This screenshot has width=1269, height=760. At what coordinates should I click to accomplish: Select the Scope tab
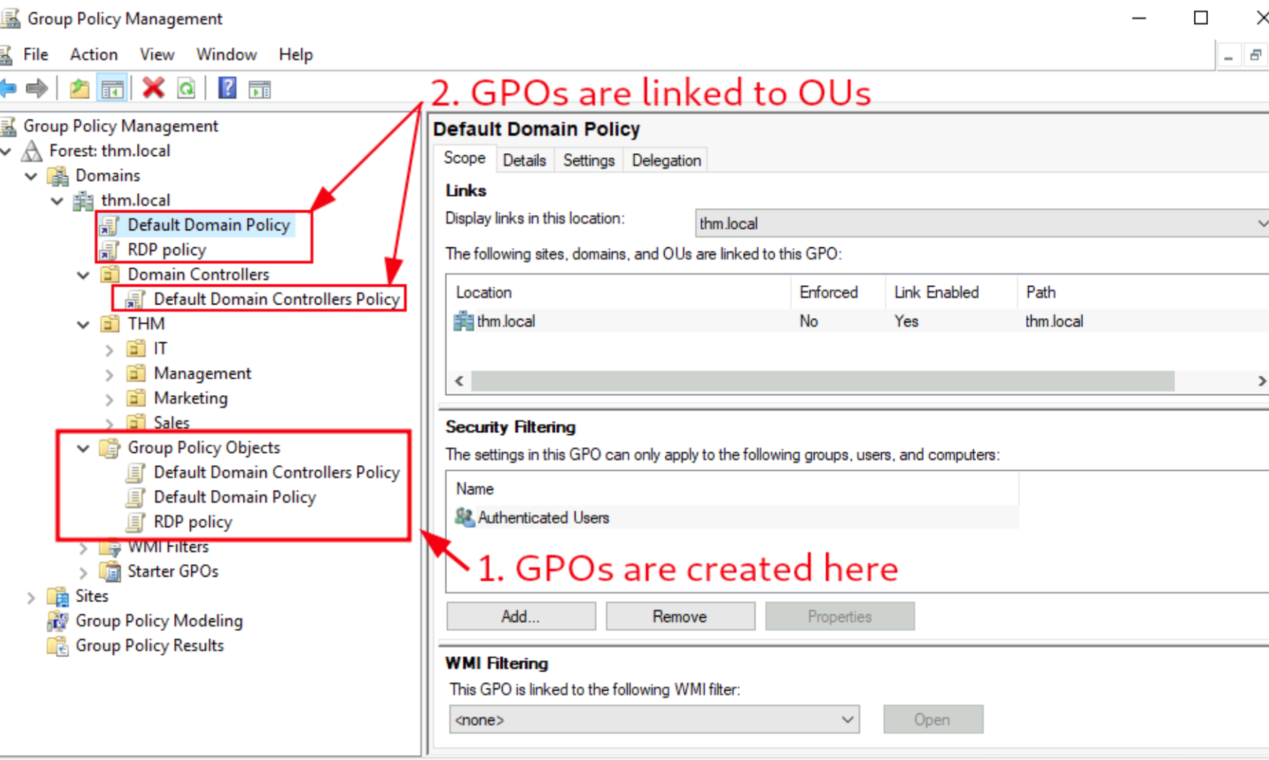465,158
